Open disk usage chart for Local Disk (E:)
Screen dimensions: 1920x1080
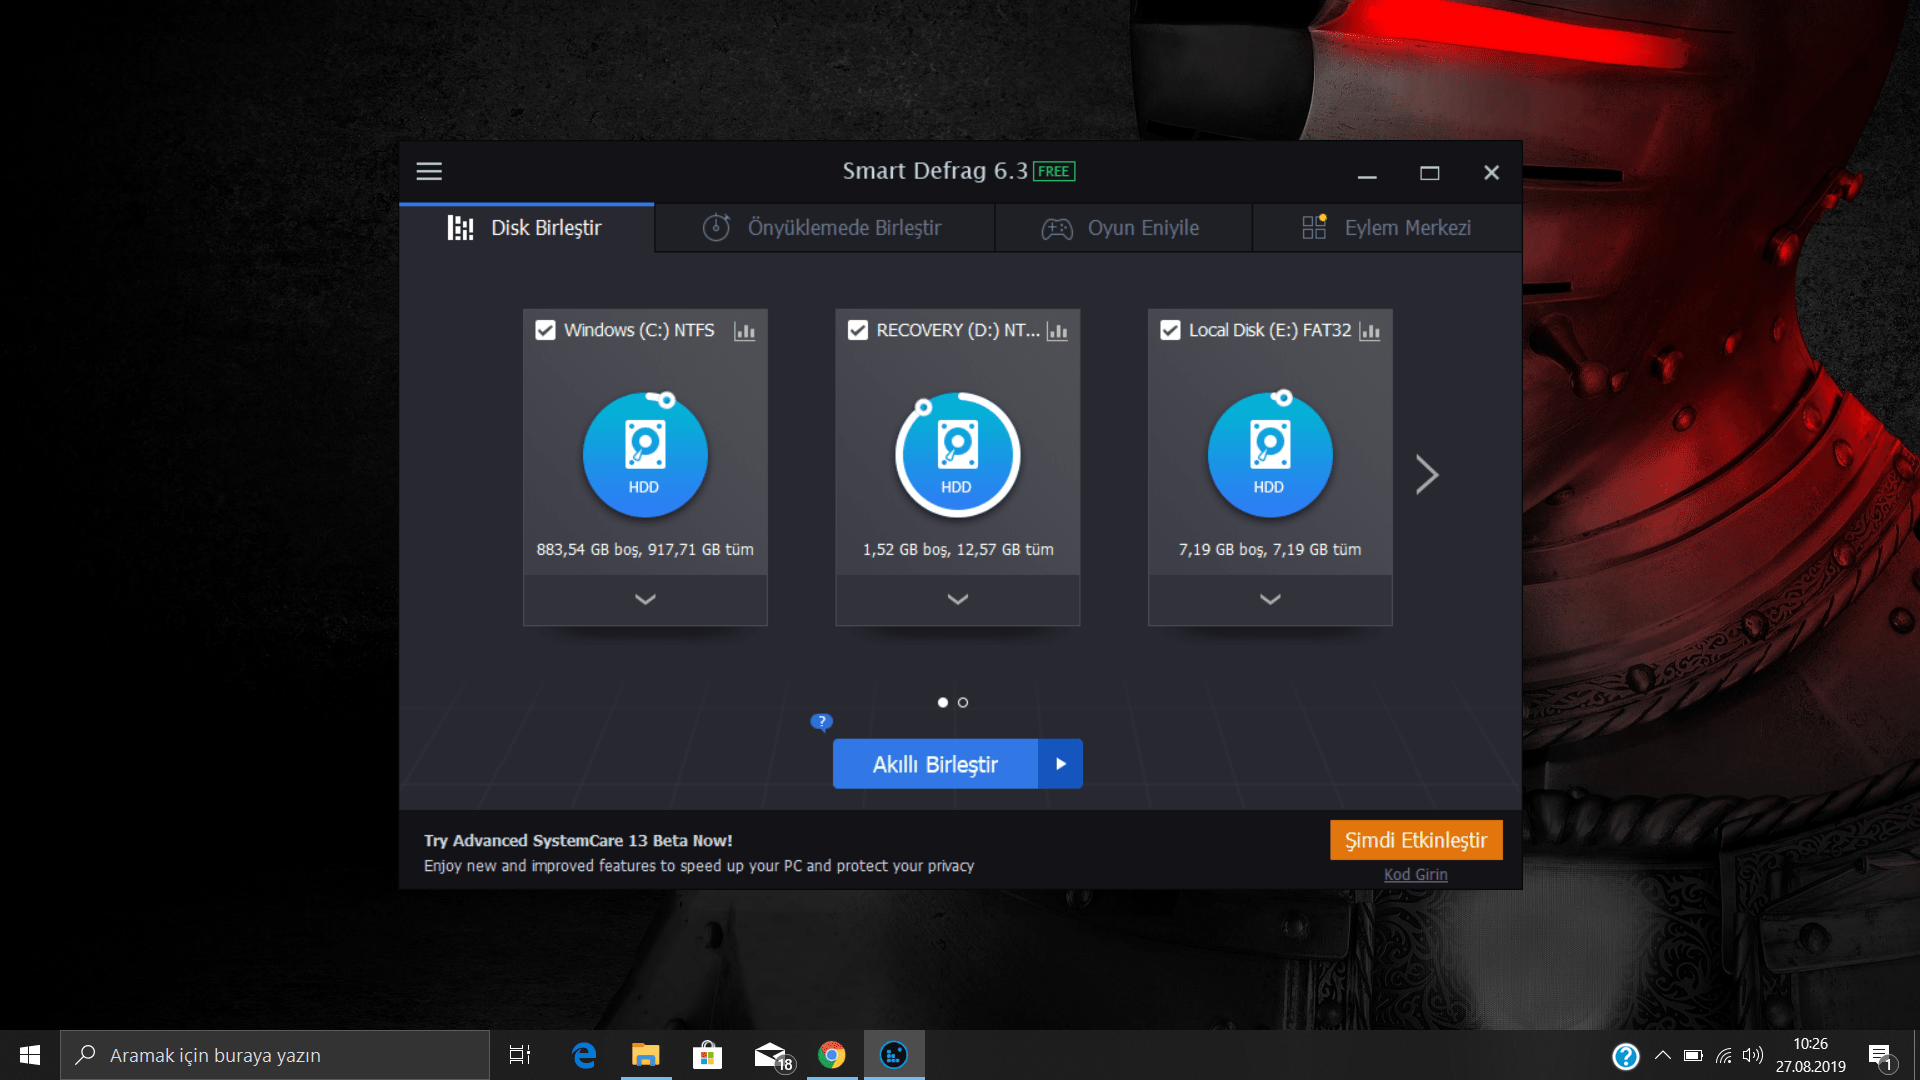(x=1369, y=331)
